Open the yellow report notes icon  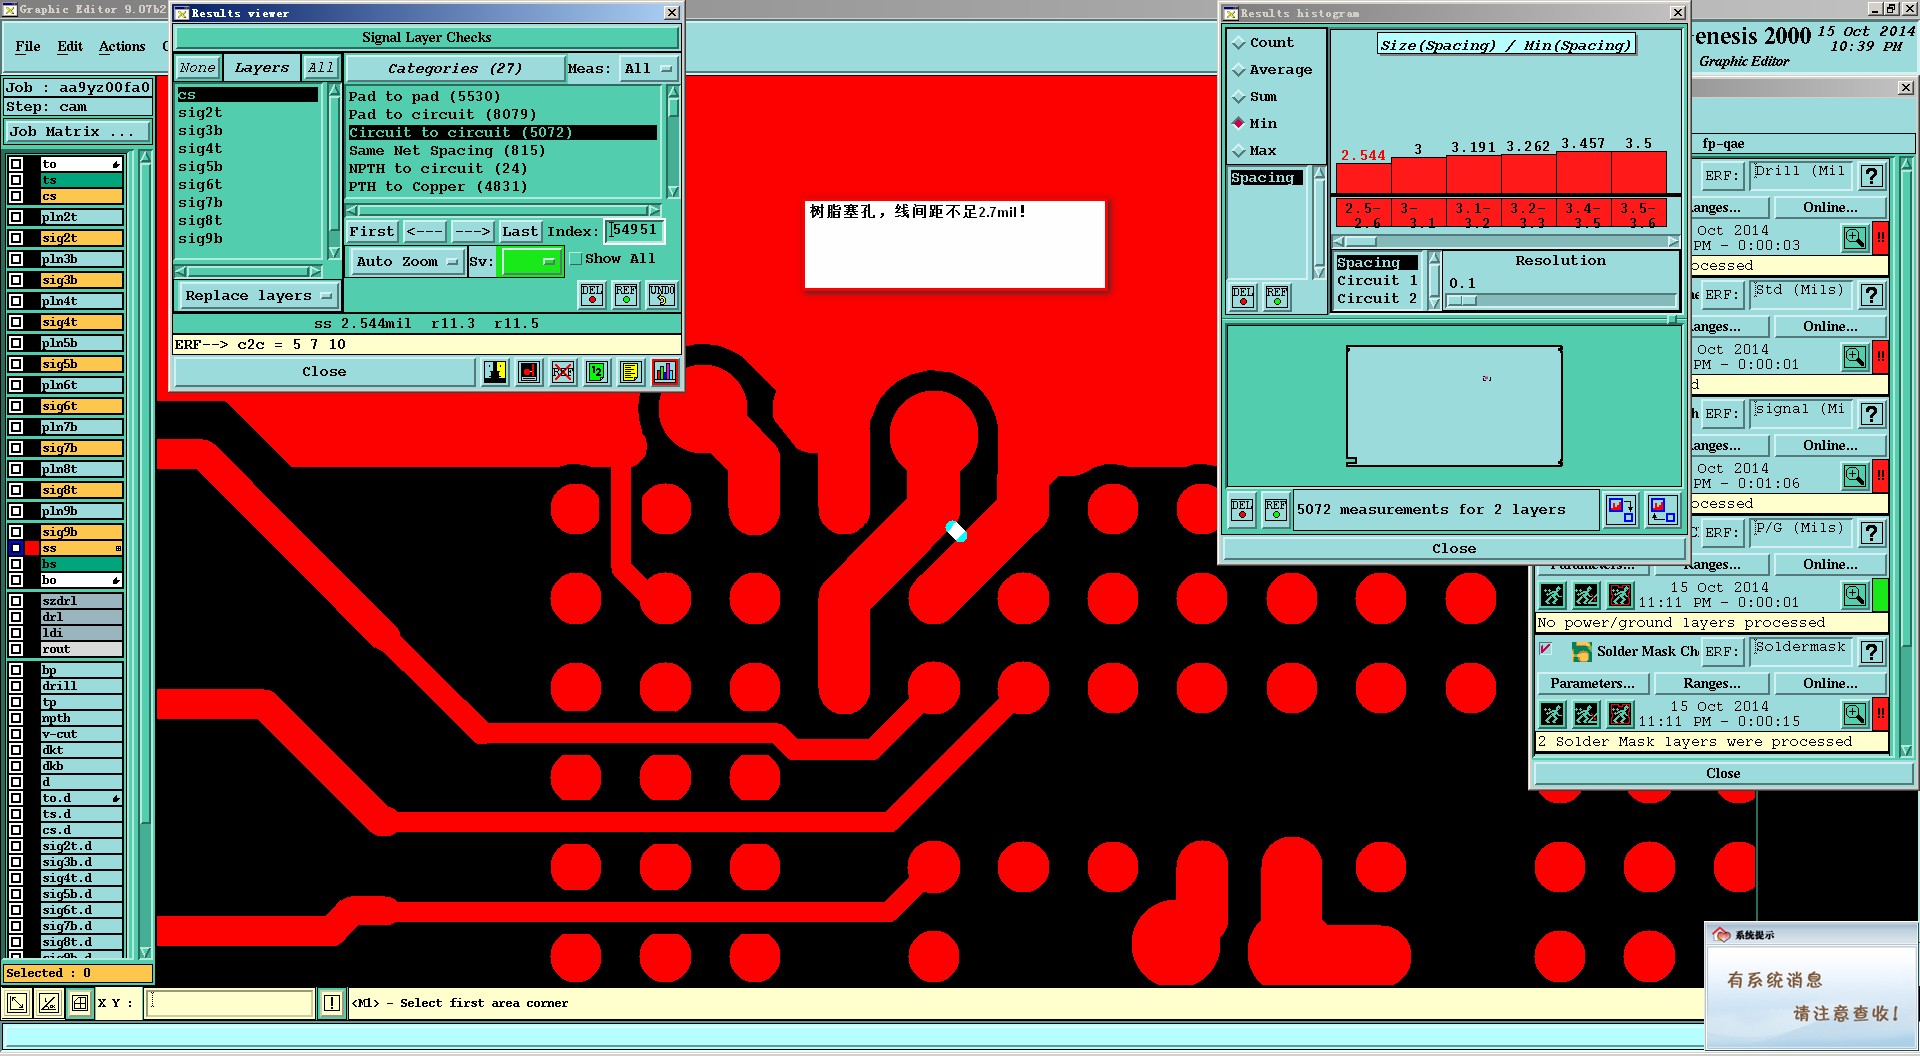click(631, 372)
